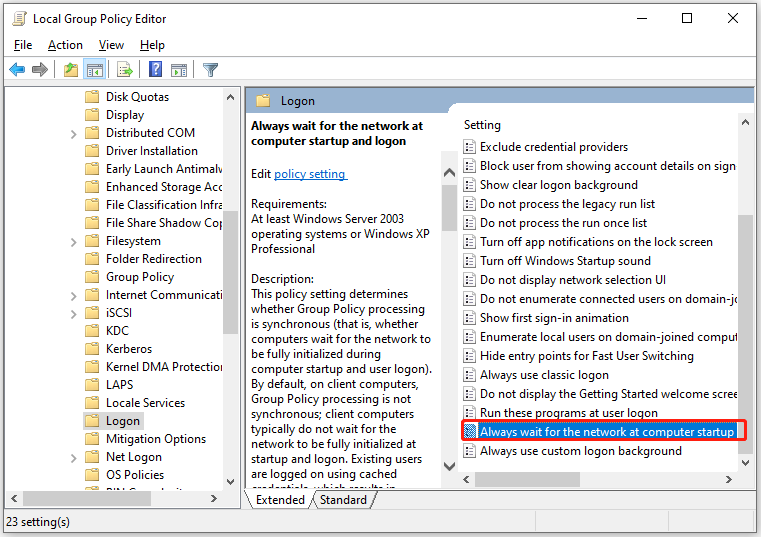Click the LAPS folder icon
761x537 pixels.
92,385
